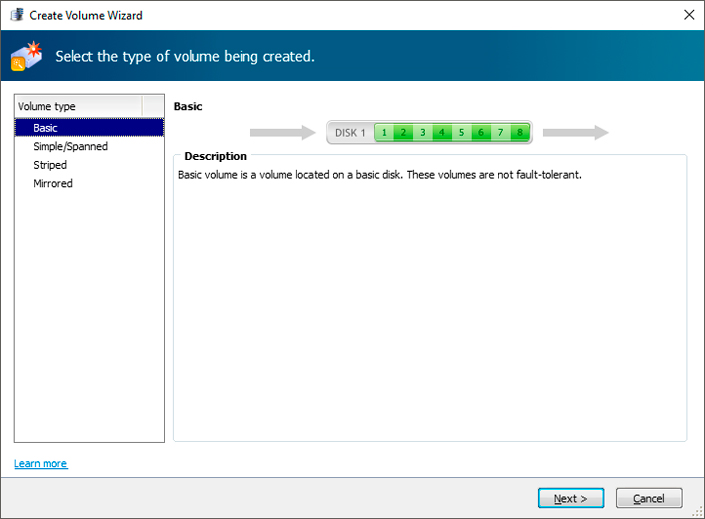Screen dimensions: 705x519
Task: Click the Volume type column header
Action: 79,107
